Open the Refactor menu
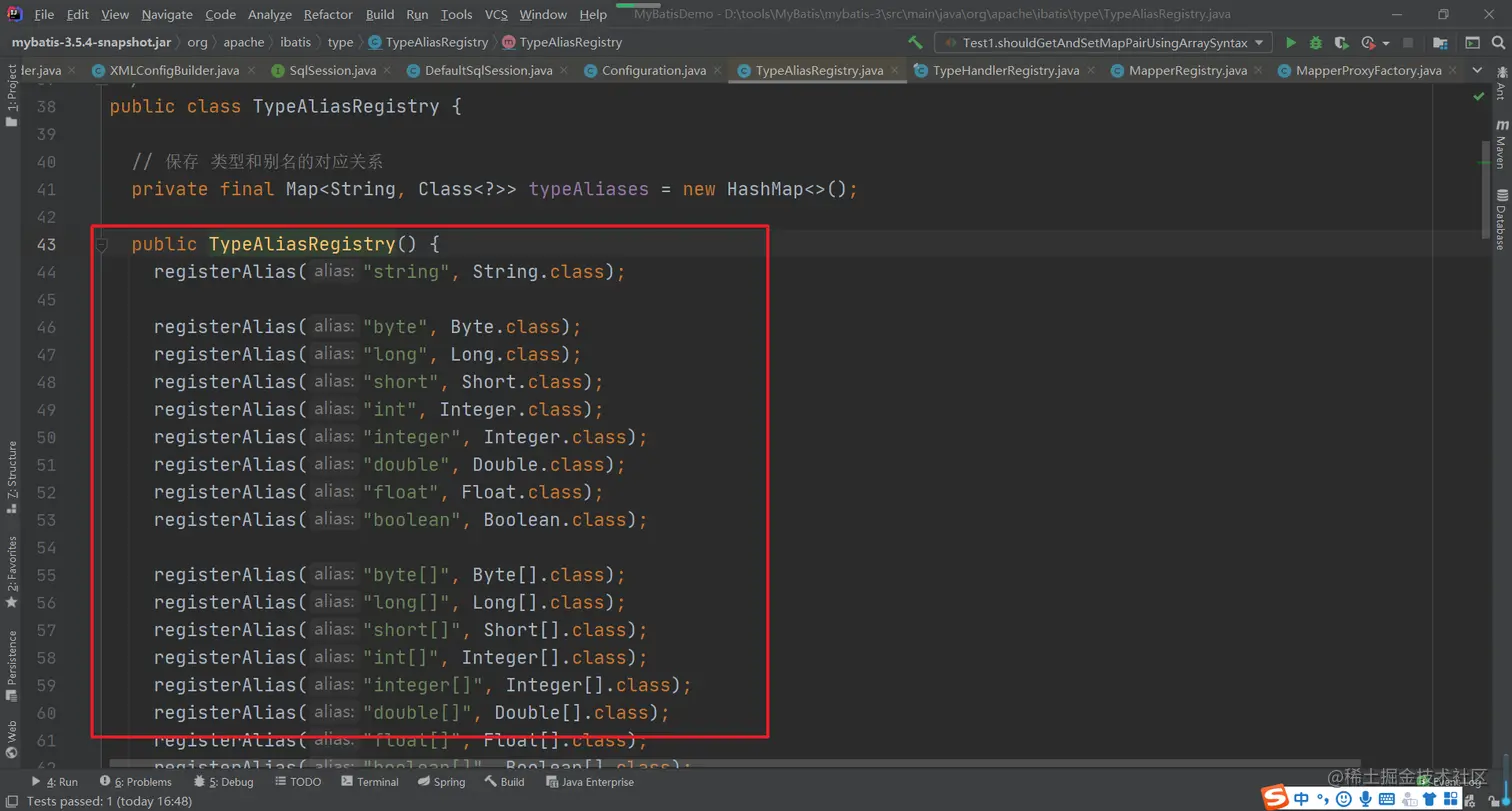The image size is (1512, 811). pos(328,14)
